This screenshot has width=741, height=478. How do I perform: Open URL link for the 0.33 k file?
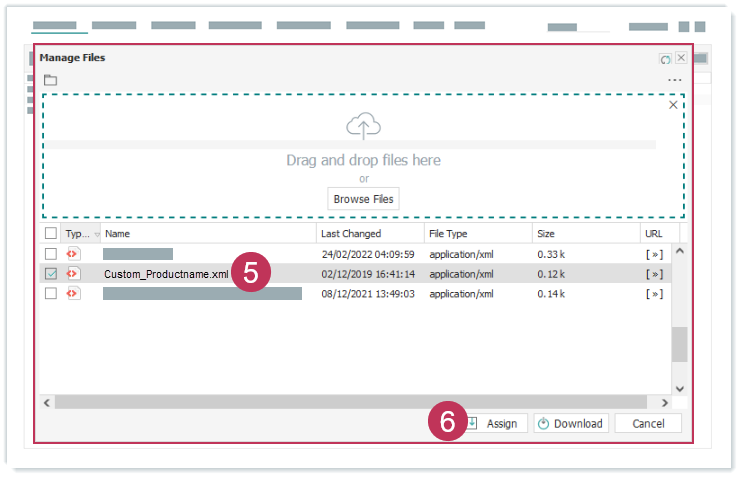[x=654, y=254]
